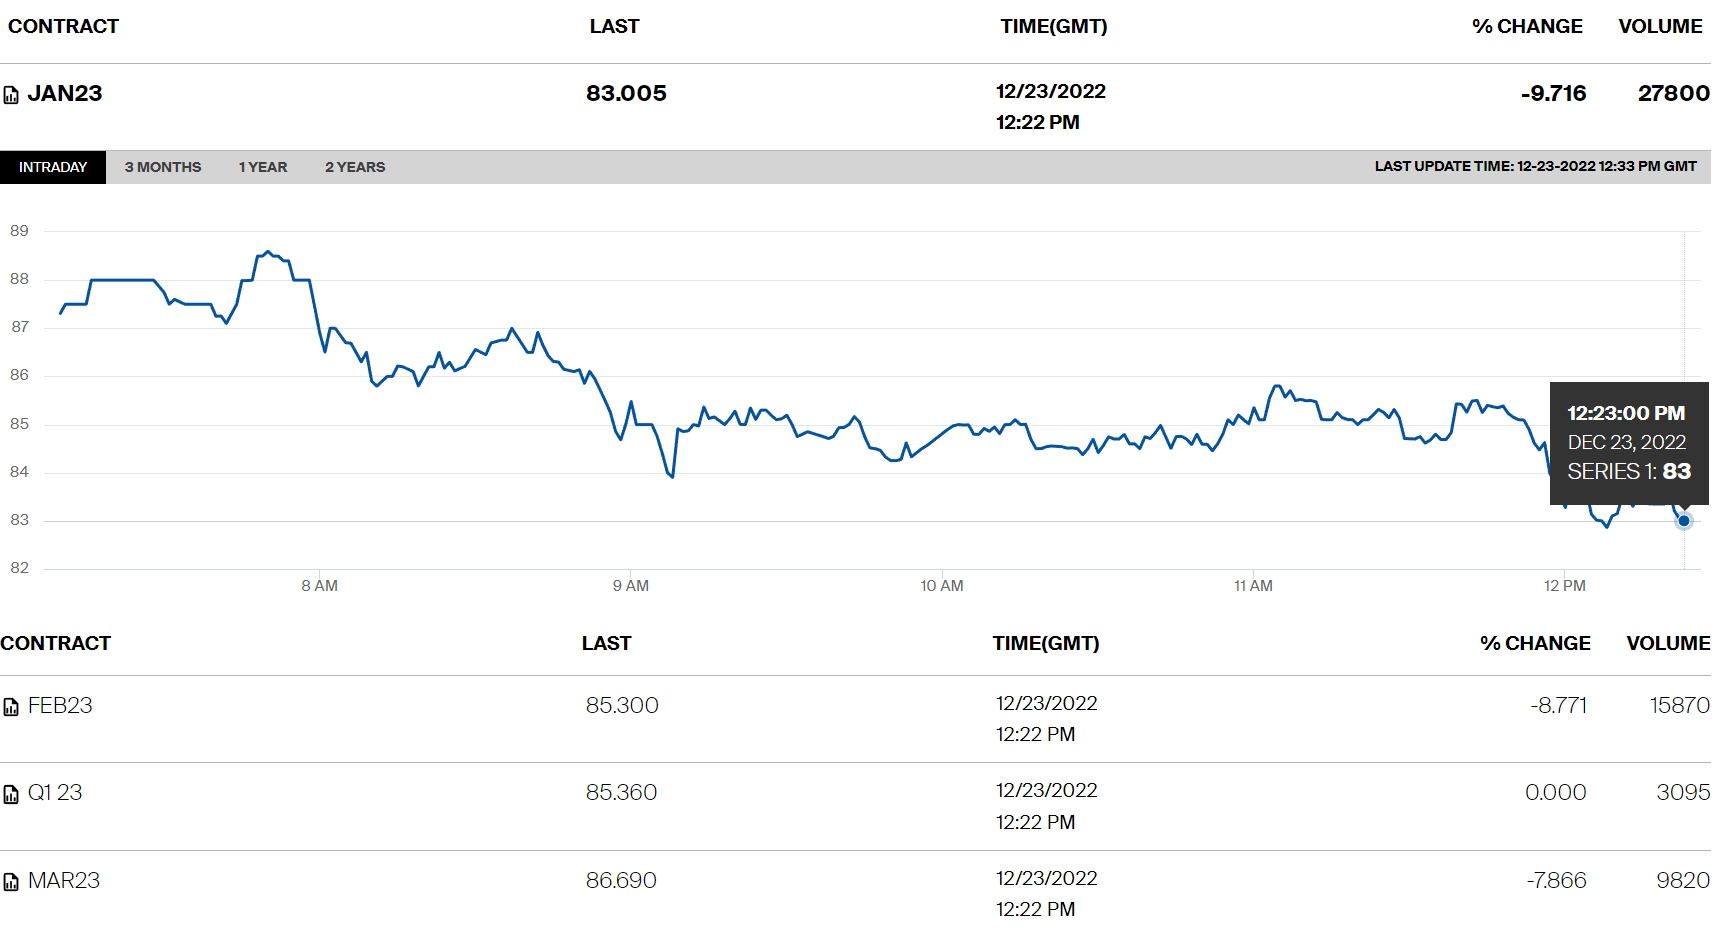The height and width of the screenshot is (928, 1715).
Task: Click the 12 PM label on time axis
Action: click(1565, 586)
